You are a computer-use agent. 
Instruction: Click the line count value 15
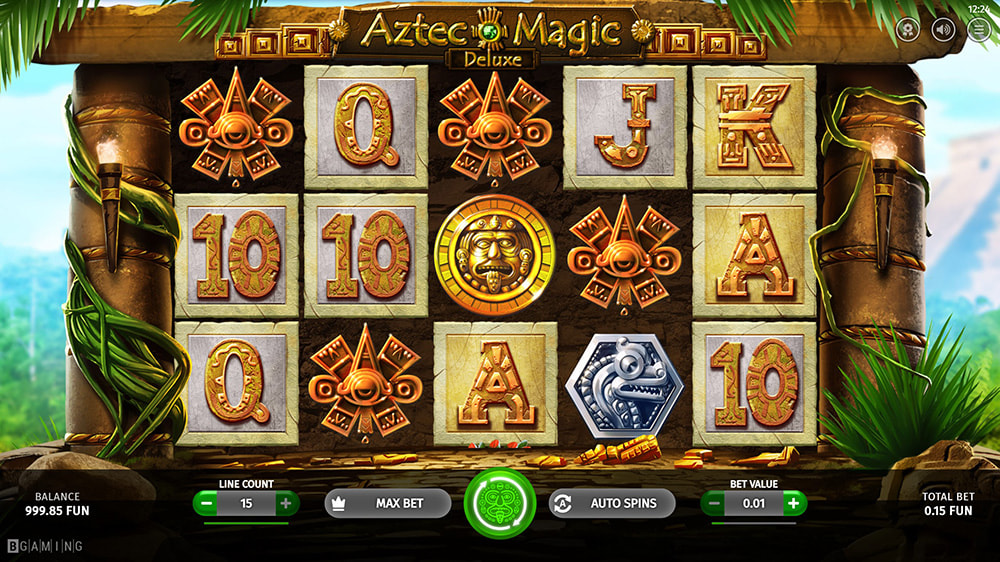pos(246,503)
